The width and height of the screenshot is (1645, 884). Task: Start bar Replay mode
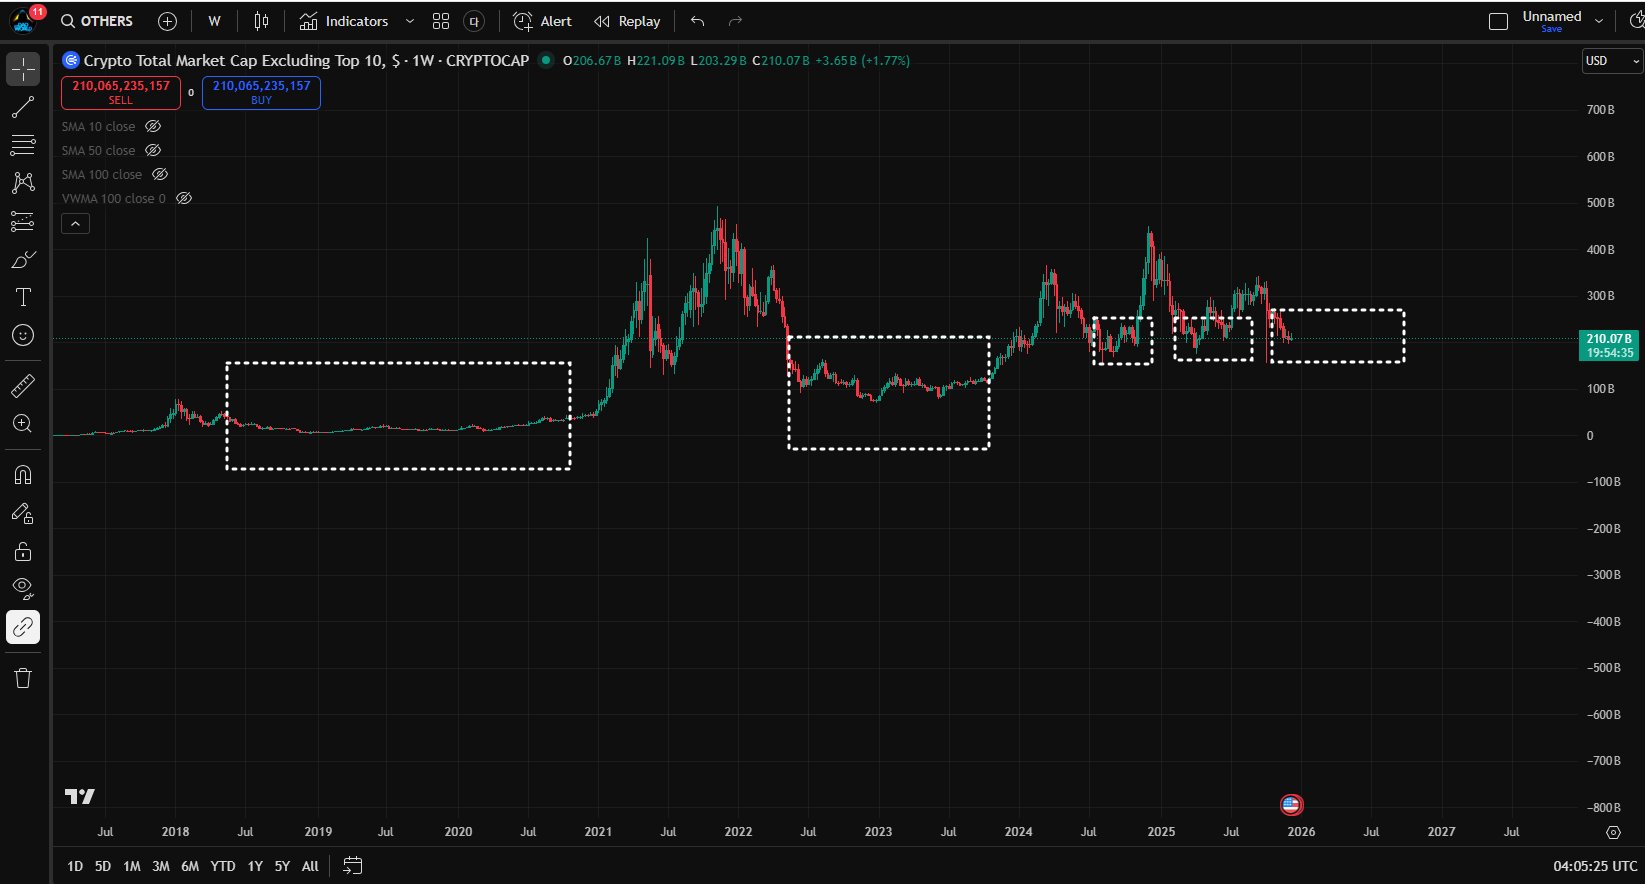(627, 21)
